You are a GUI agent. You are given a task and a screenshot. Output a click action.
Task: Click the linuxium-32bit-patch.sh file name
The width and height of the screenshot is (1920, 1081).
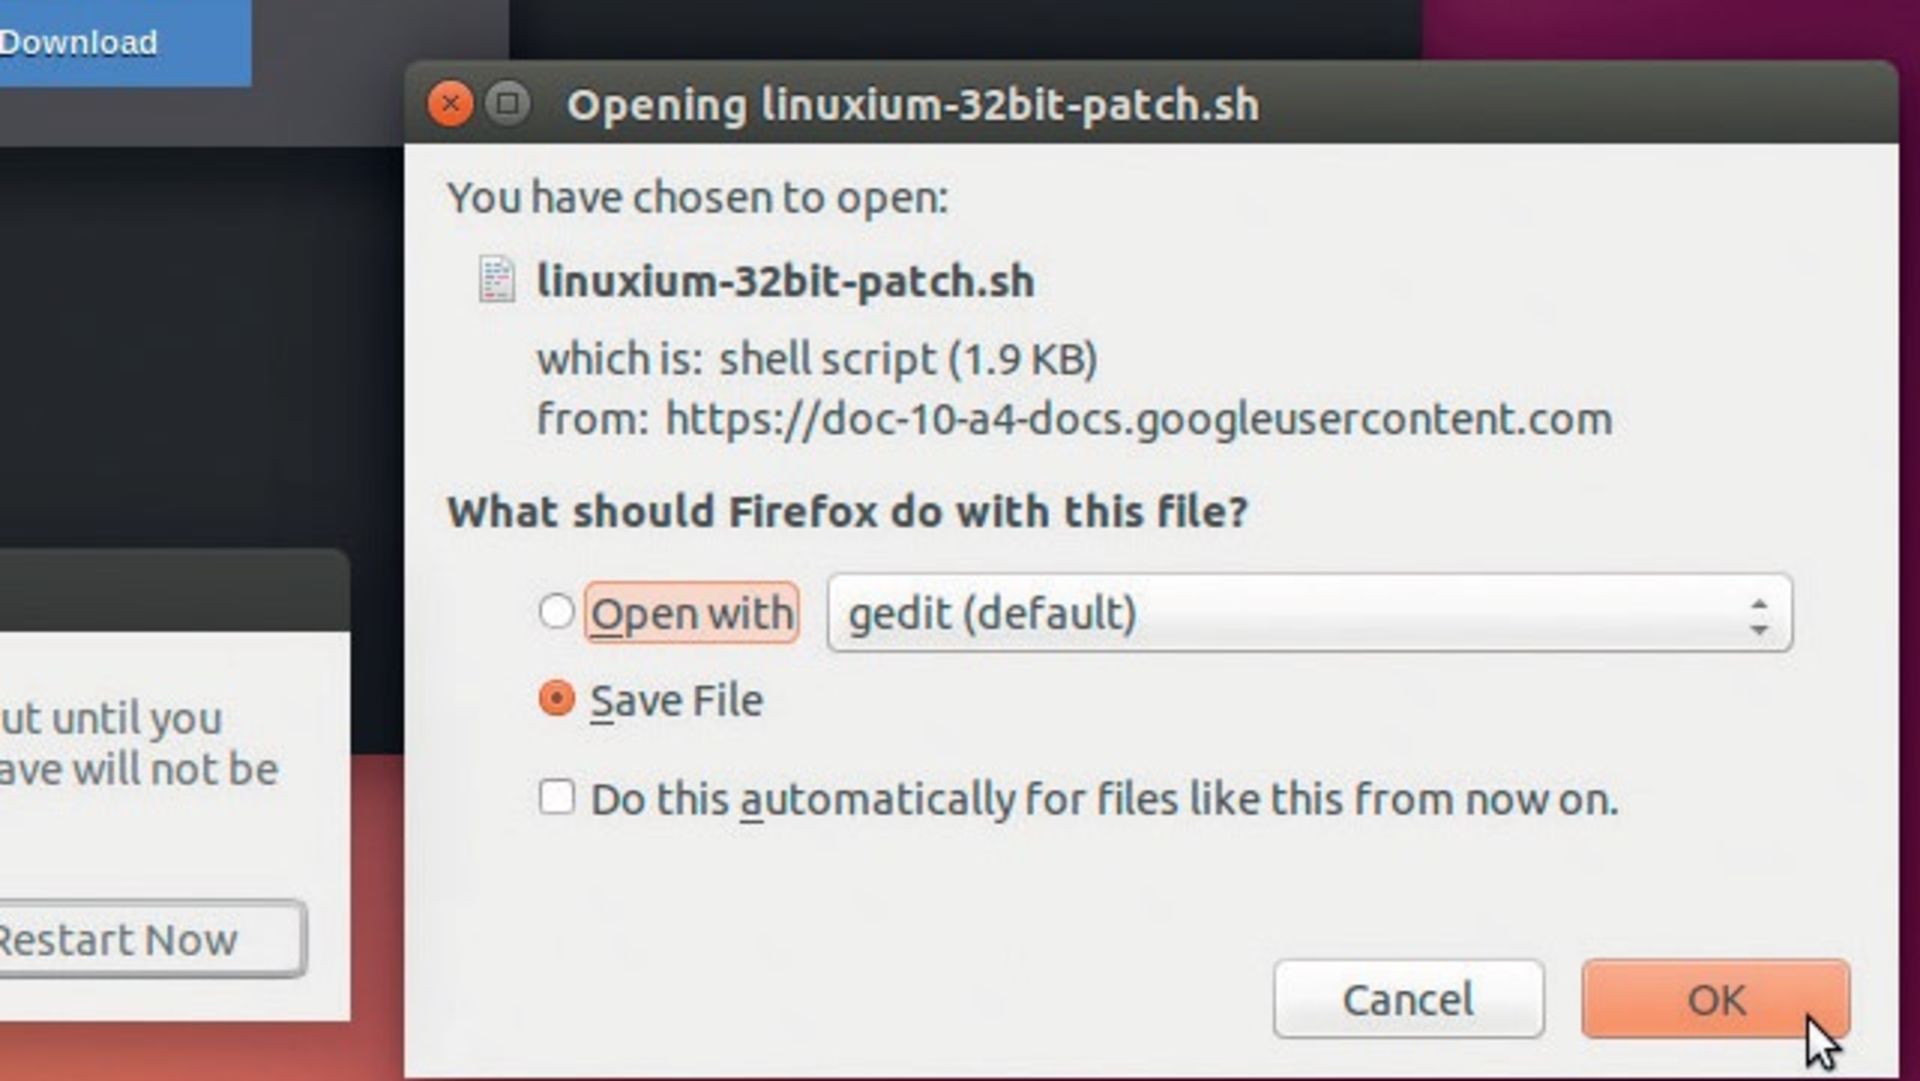pyautogui.click(x=785, y=281)
